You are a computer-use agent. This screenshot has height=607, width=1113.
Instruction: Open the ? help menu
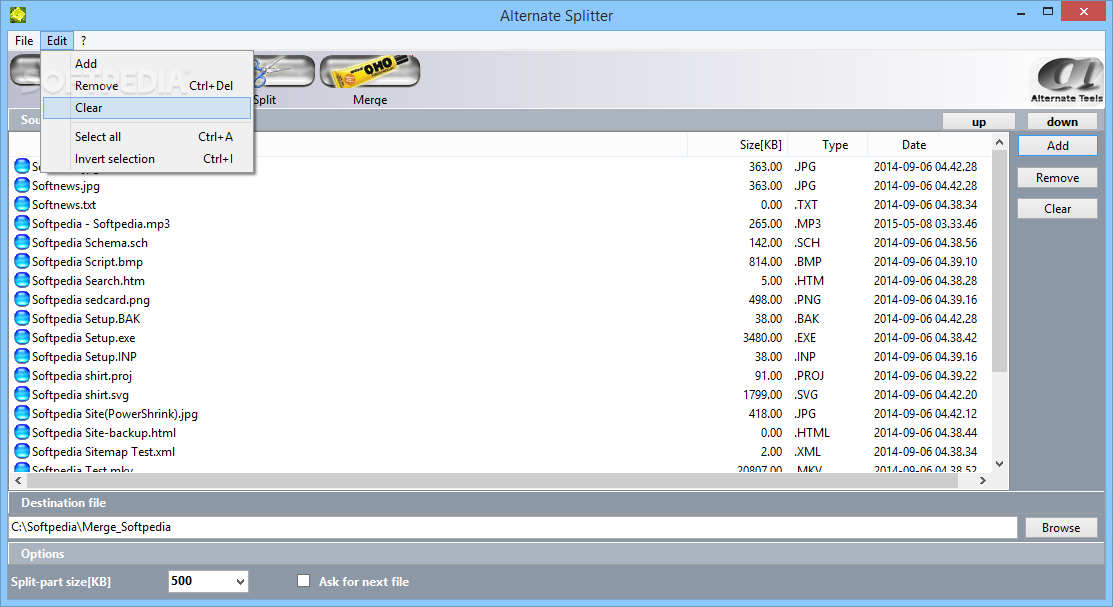(83, 40)
